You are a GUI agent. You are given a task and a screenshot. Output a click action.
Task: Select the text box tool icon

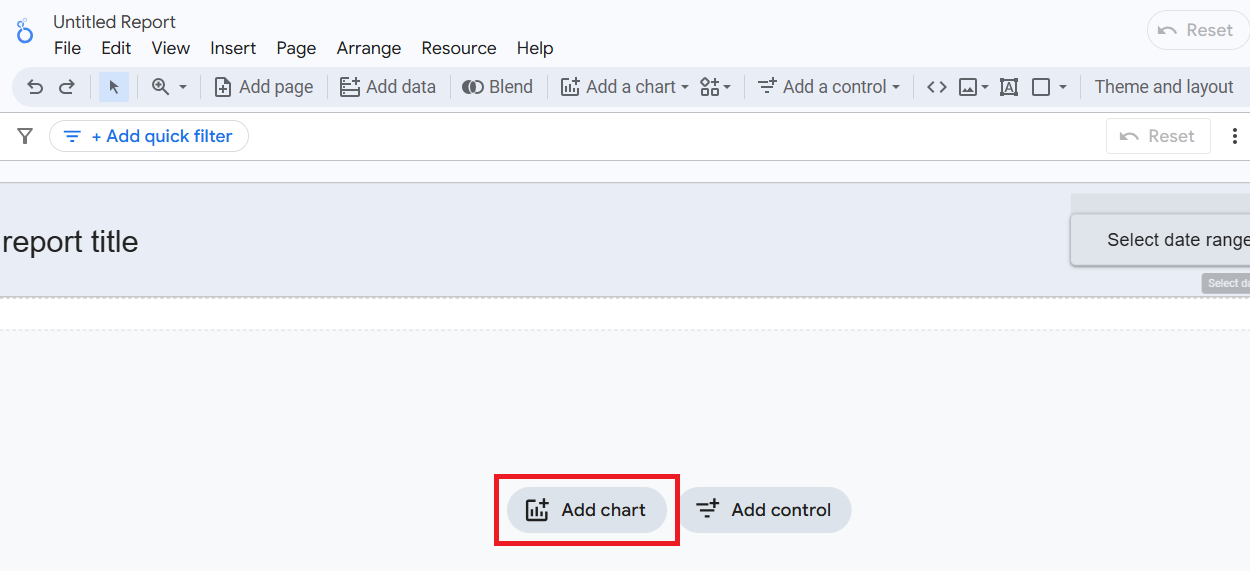[x=1009, y=87]
